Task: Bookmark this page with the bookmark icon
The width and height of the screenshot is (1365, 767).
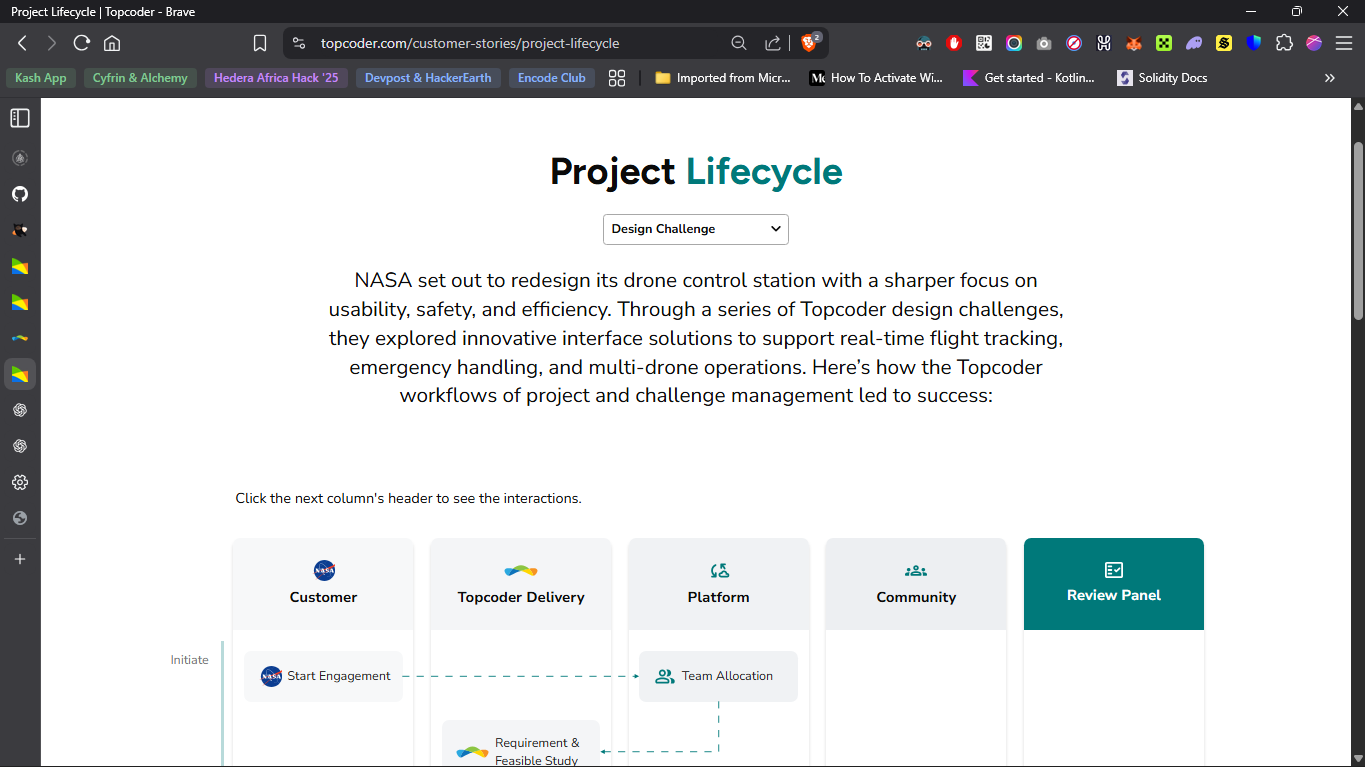Action: coord(260,43)
